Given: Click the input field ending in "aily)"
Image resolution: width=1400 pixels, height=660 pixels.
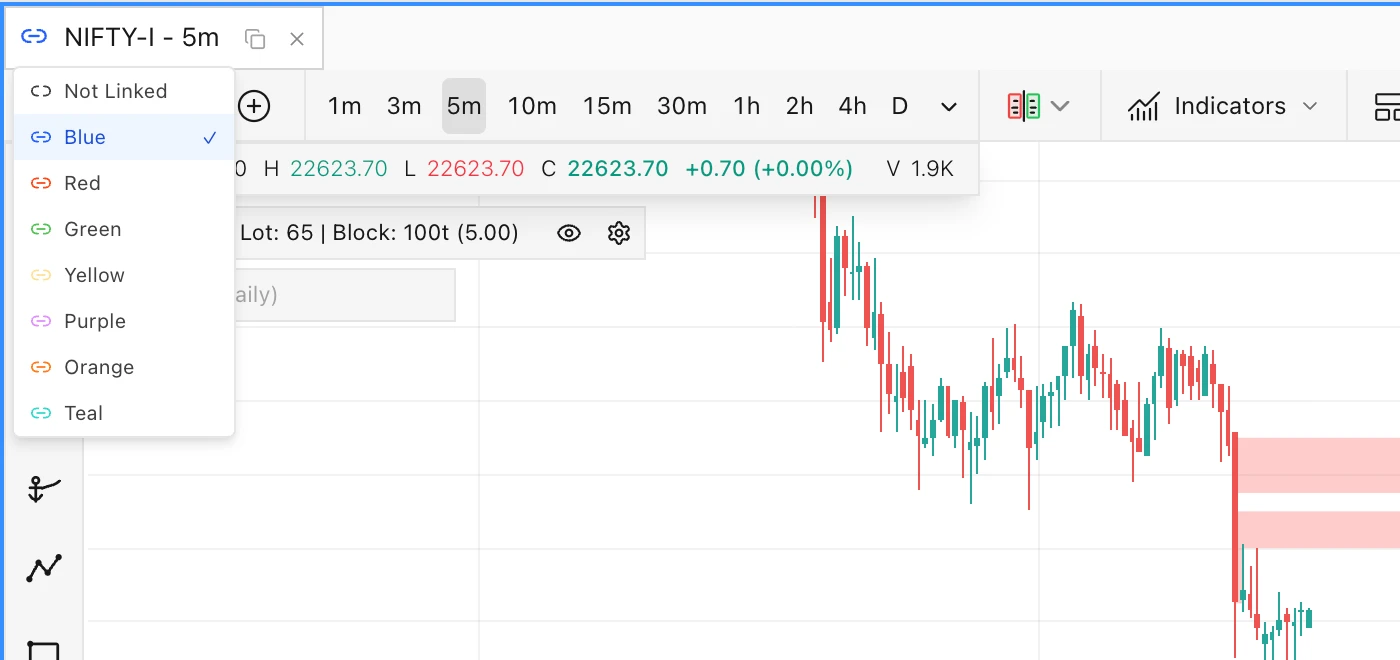Looking at the screenshot, I should [344, 295].
